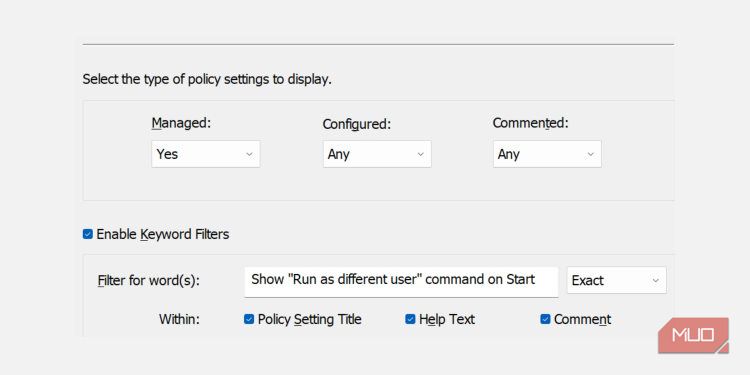
Task: Click empty space below the Configured dropdown
Action: [377, 184]
